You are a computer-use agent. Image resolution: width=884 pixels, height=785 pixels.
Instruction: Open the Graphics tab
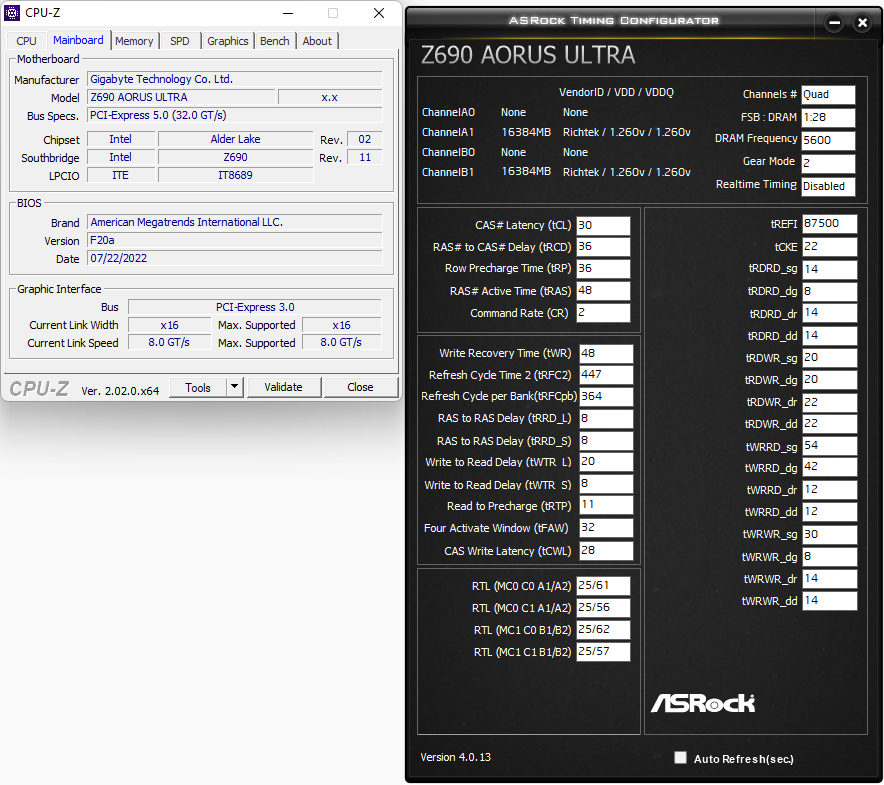227,41
